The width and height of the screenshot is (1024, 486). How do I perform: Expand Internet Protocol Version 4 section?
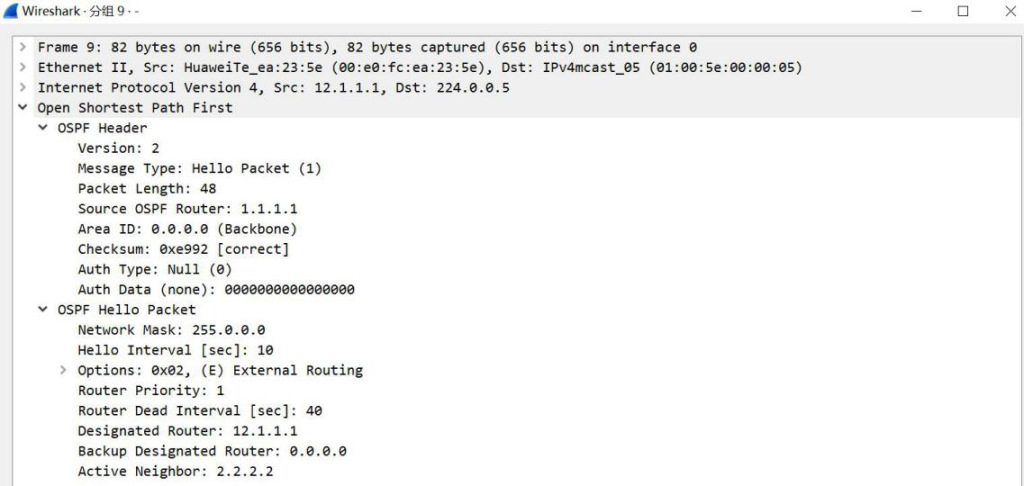tap(24, 88)
